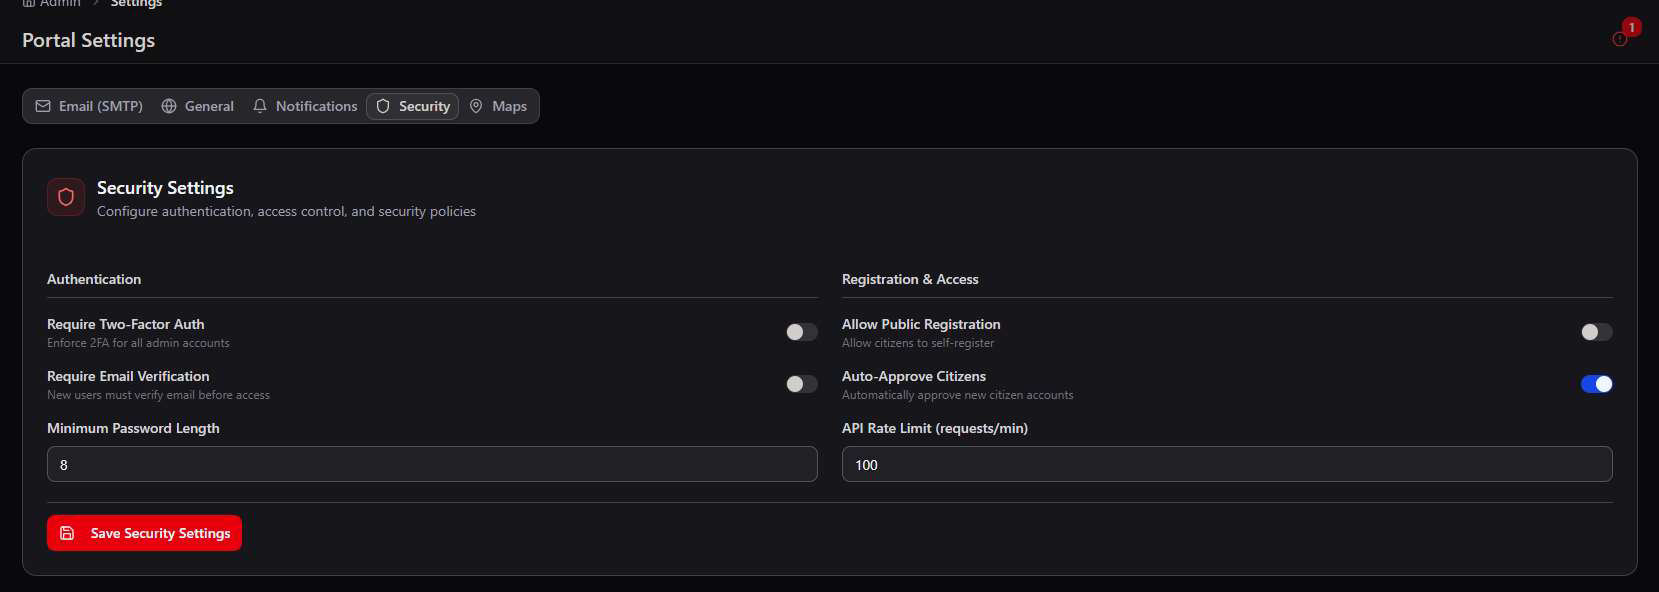Click the Security Settings title text

tap(165, 188)
